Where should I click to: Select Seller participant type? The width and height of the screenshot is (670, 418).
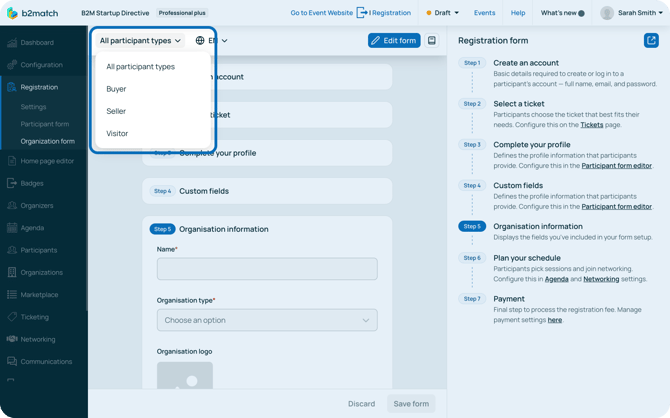pyautogui.click(x=116, y=111)
